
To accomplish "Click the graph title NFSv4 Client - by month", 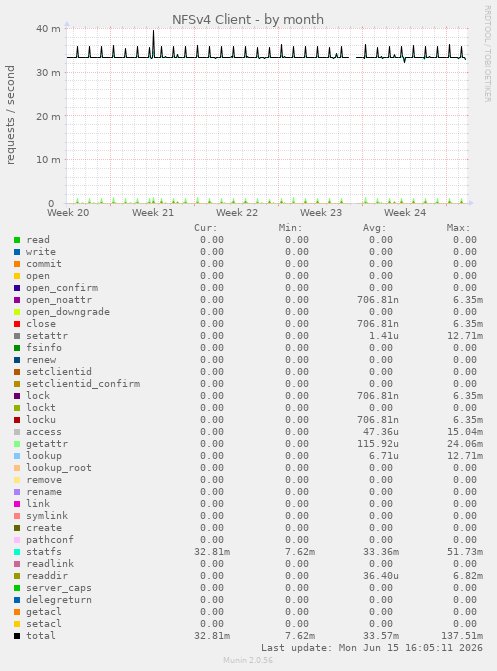I will pyautogui.click(x=248, y=20).
